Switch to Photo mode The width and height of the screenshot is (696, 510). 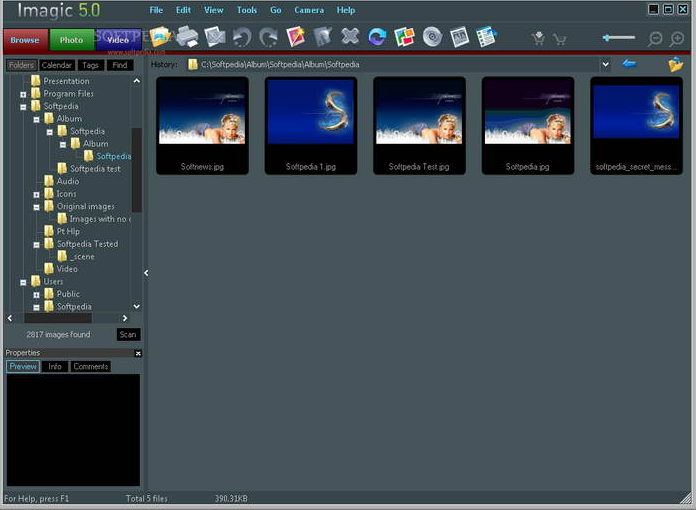point(71,40)
